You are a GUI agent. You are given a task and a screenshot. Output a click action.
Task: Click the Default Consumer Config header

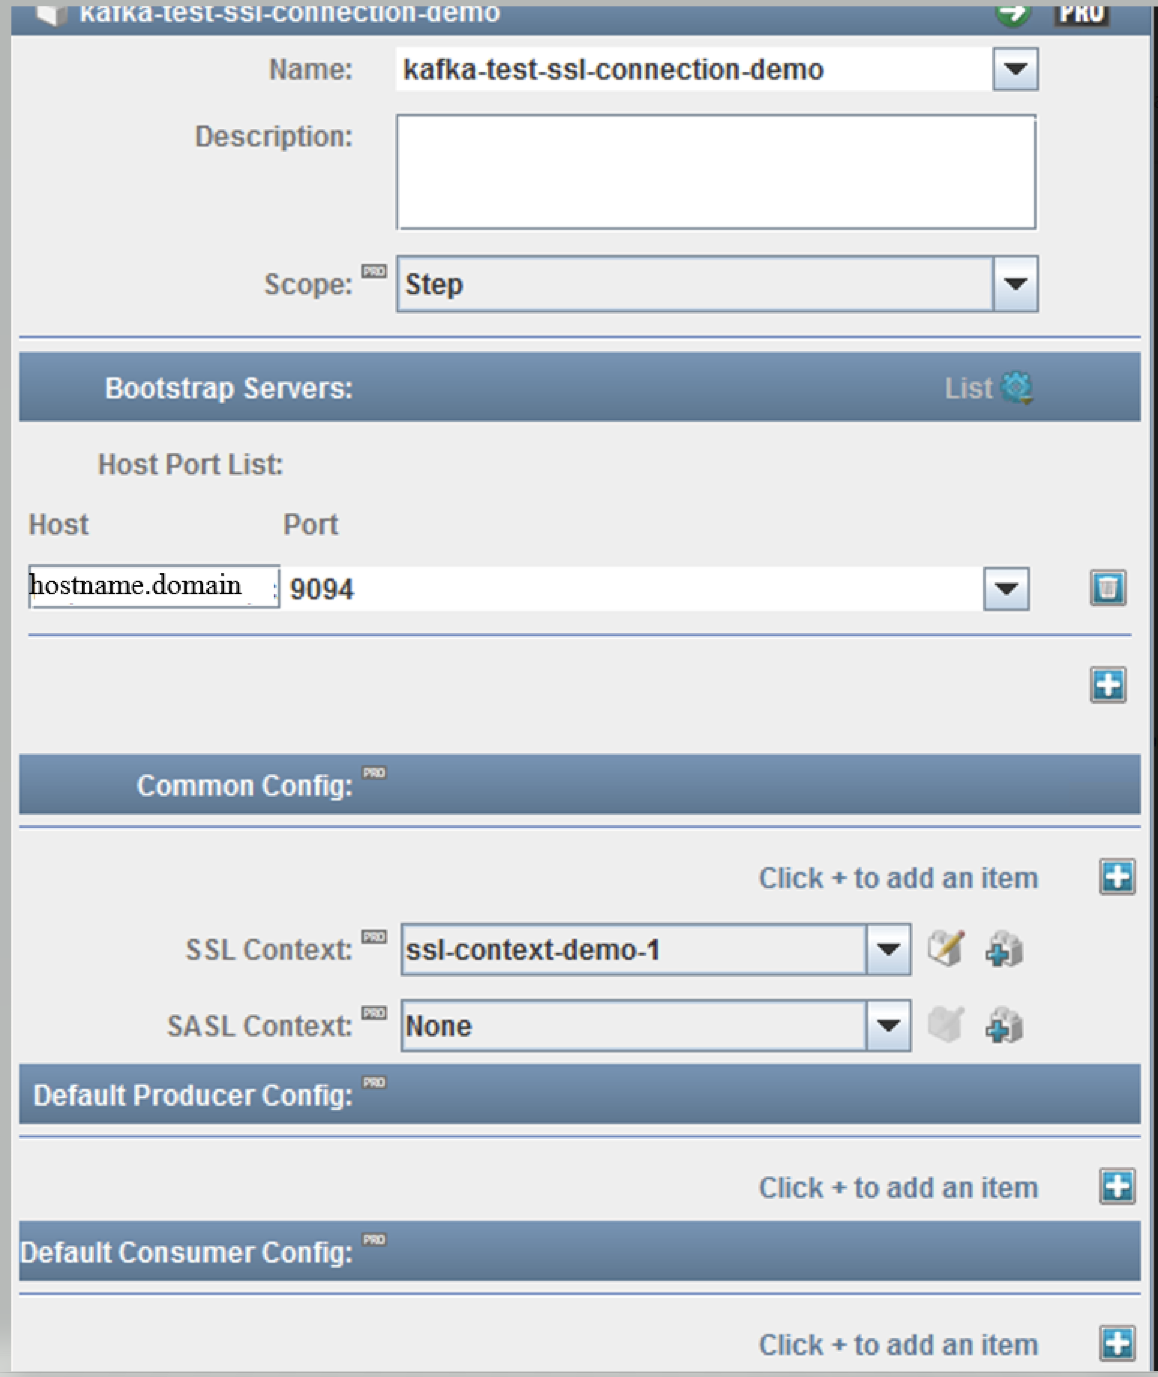[x=579, y=1251]
